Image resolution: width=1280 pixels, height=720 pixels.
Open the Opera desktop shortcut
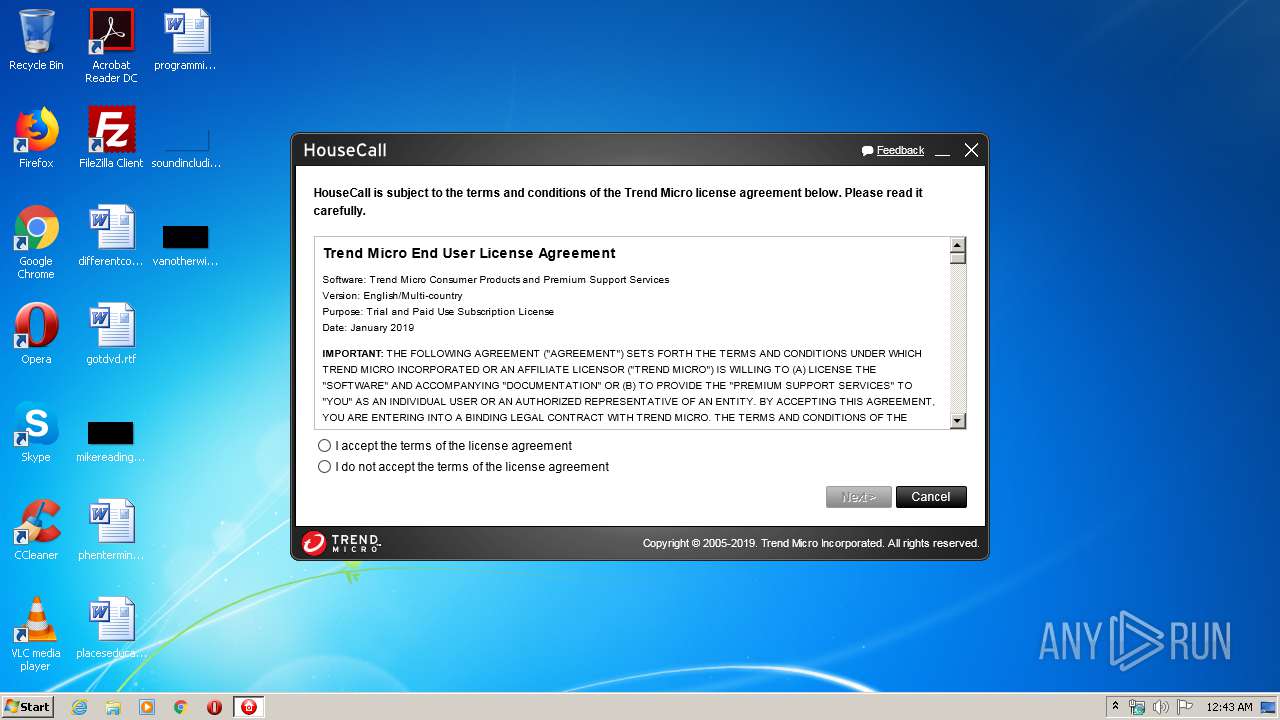coord(36,334)
